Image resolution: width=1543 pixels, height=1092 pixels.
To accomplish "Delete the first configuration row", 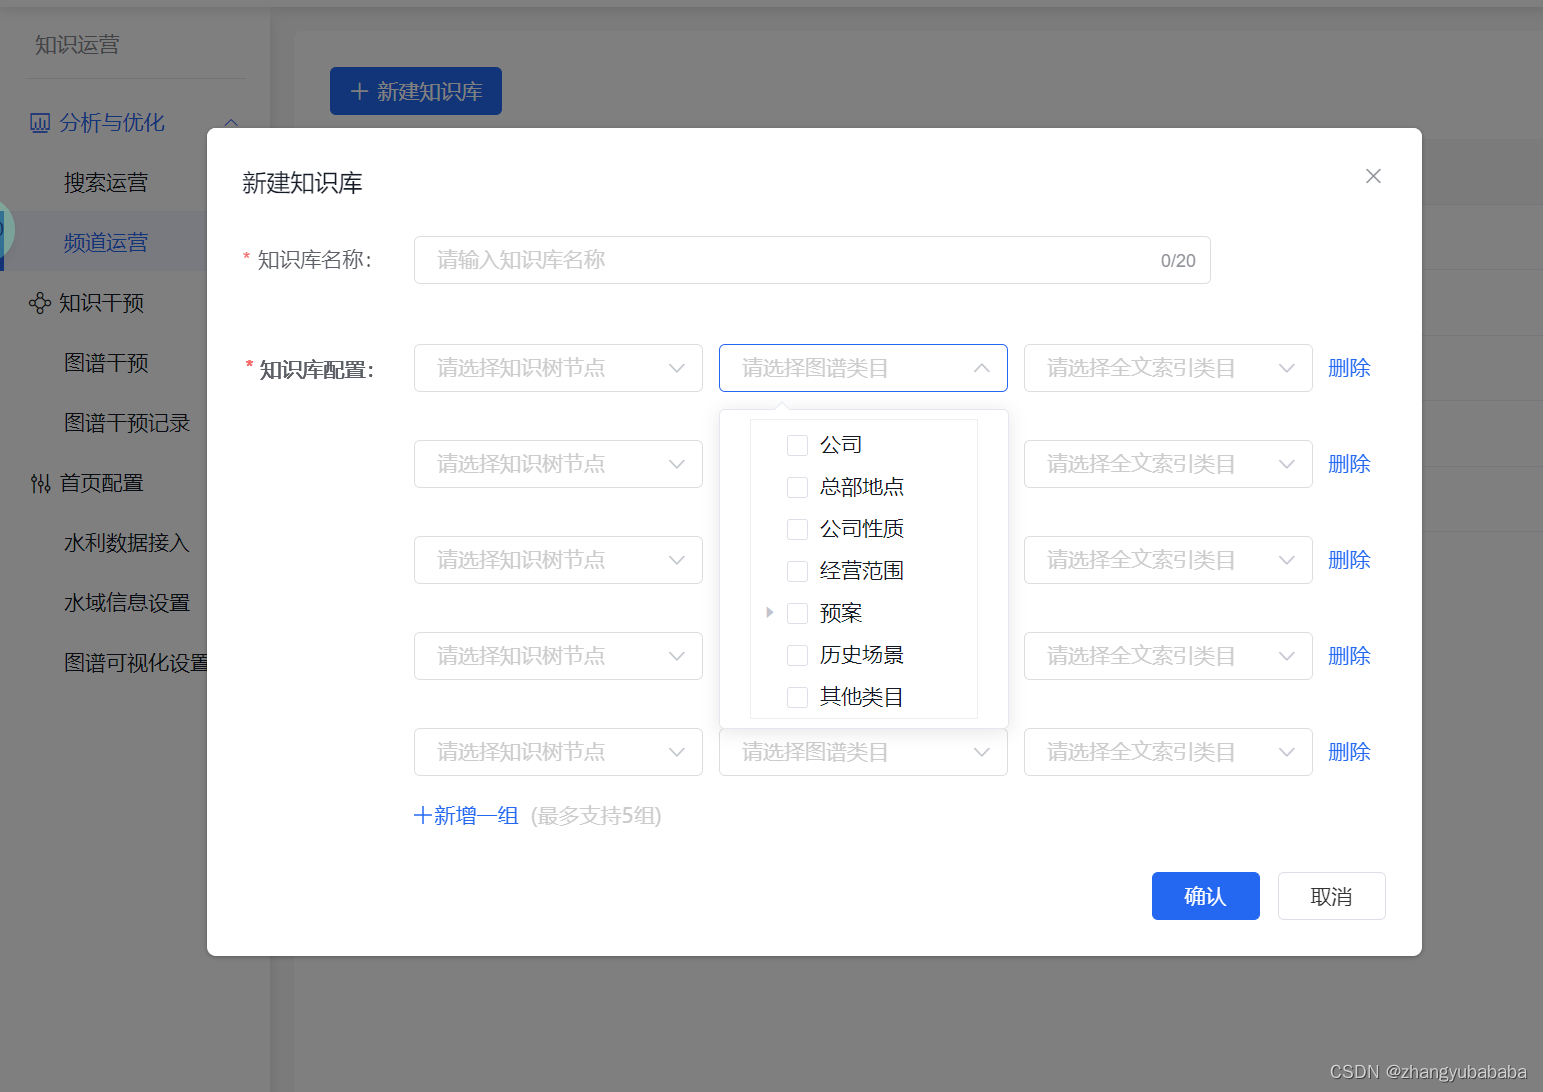I will [1349, 368].
